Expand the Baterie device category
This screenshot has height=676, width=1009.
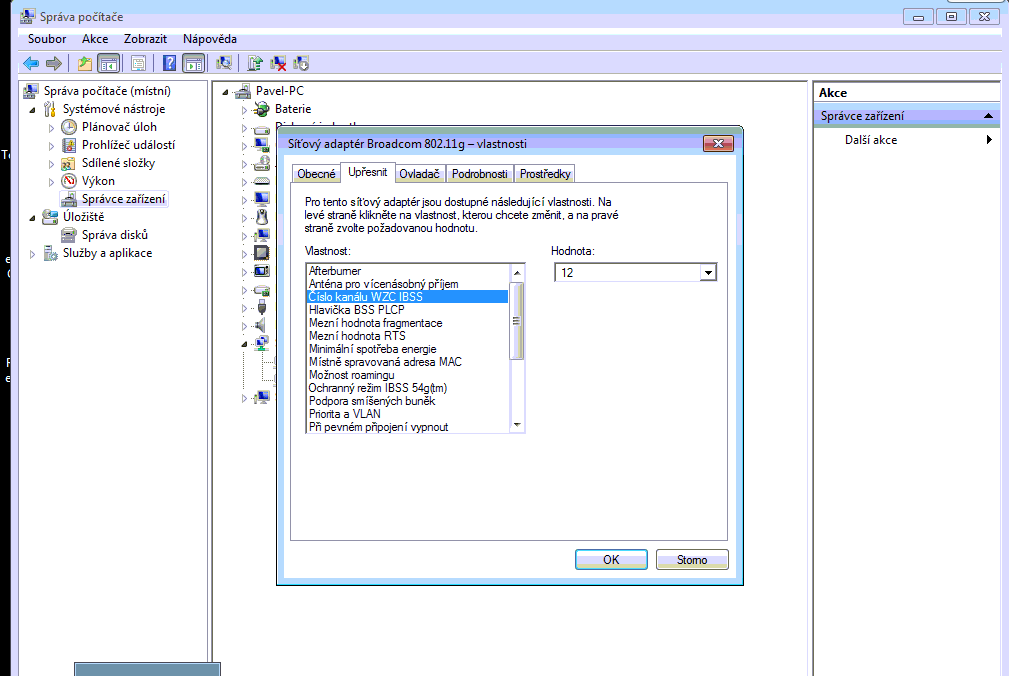(244, 110)
